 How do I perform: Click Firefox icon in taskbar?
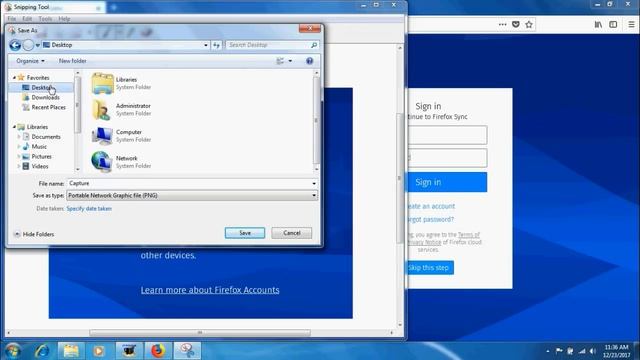[x=158, y=351]
